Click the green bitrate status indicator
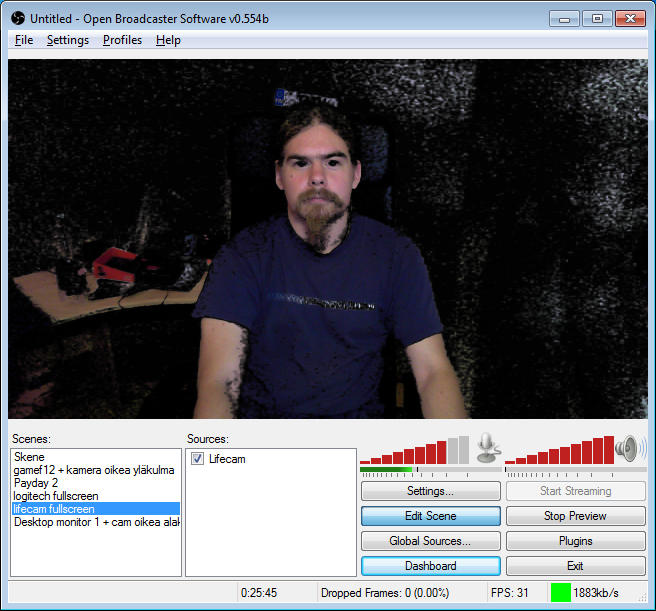Screen dimensions: 656x611 click(x=560, y=592)
